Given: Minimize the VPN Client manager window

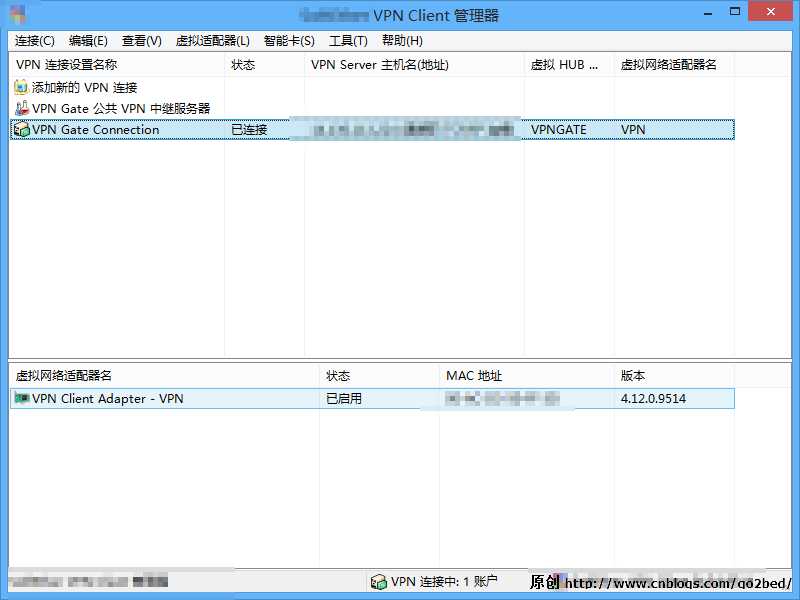Looking at the screenshot, I should coord(708,12).
